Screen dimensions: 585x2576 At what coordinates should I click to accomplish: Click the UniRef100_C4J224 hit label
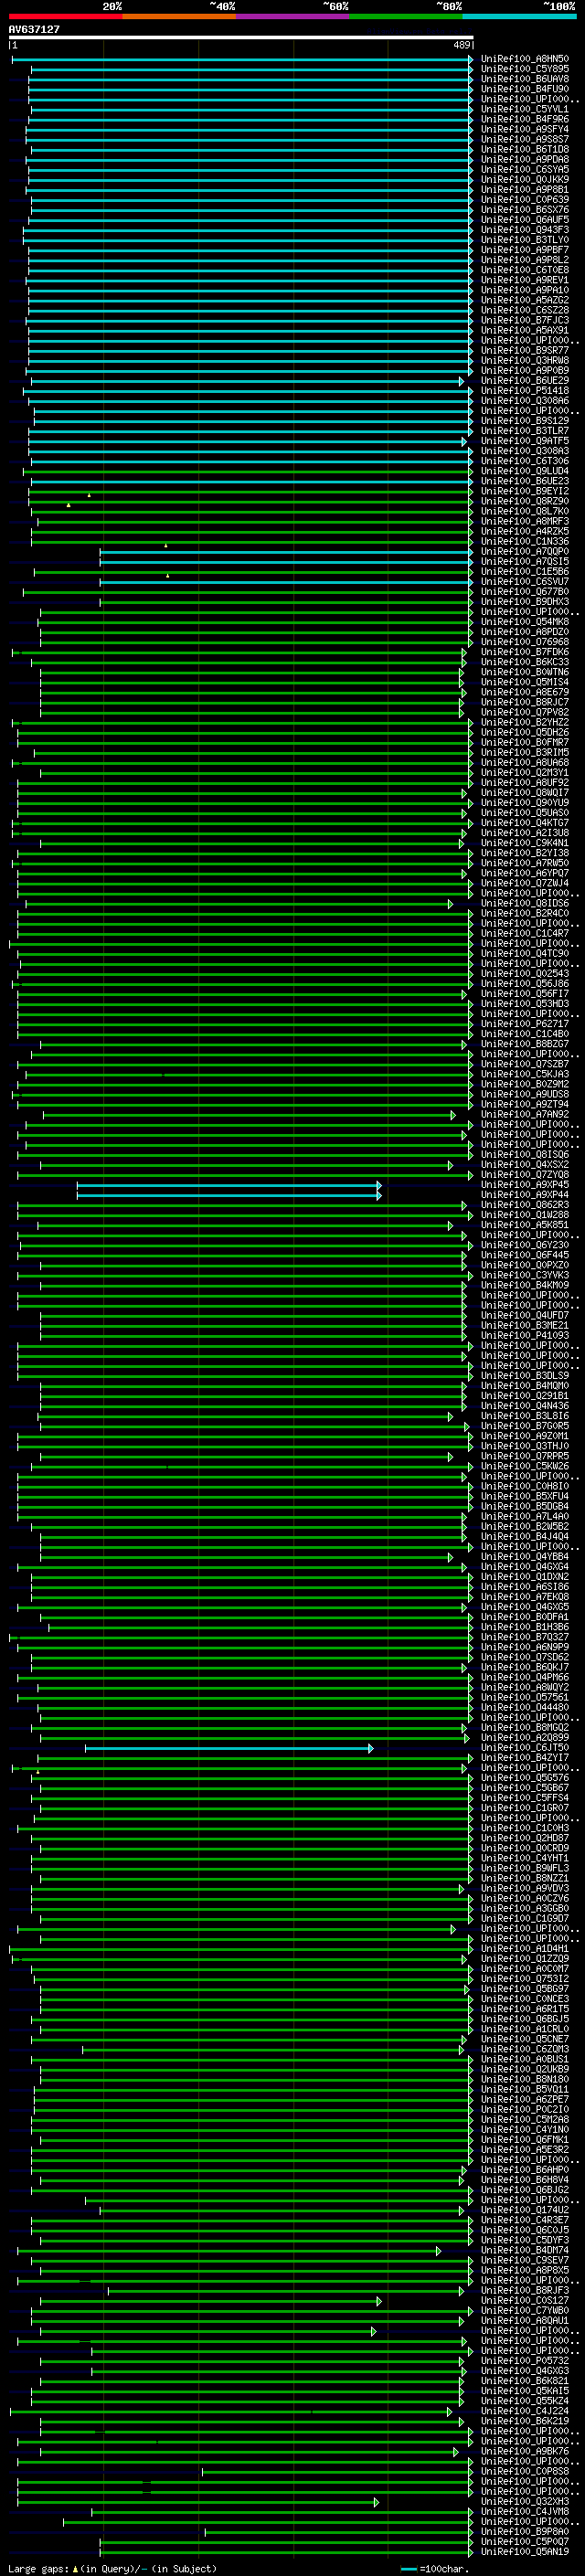click(525, 2412)
